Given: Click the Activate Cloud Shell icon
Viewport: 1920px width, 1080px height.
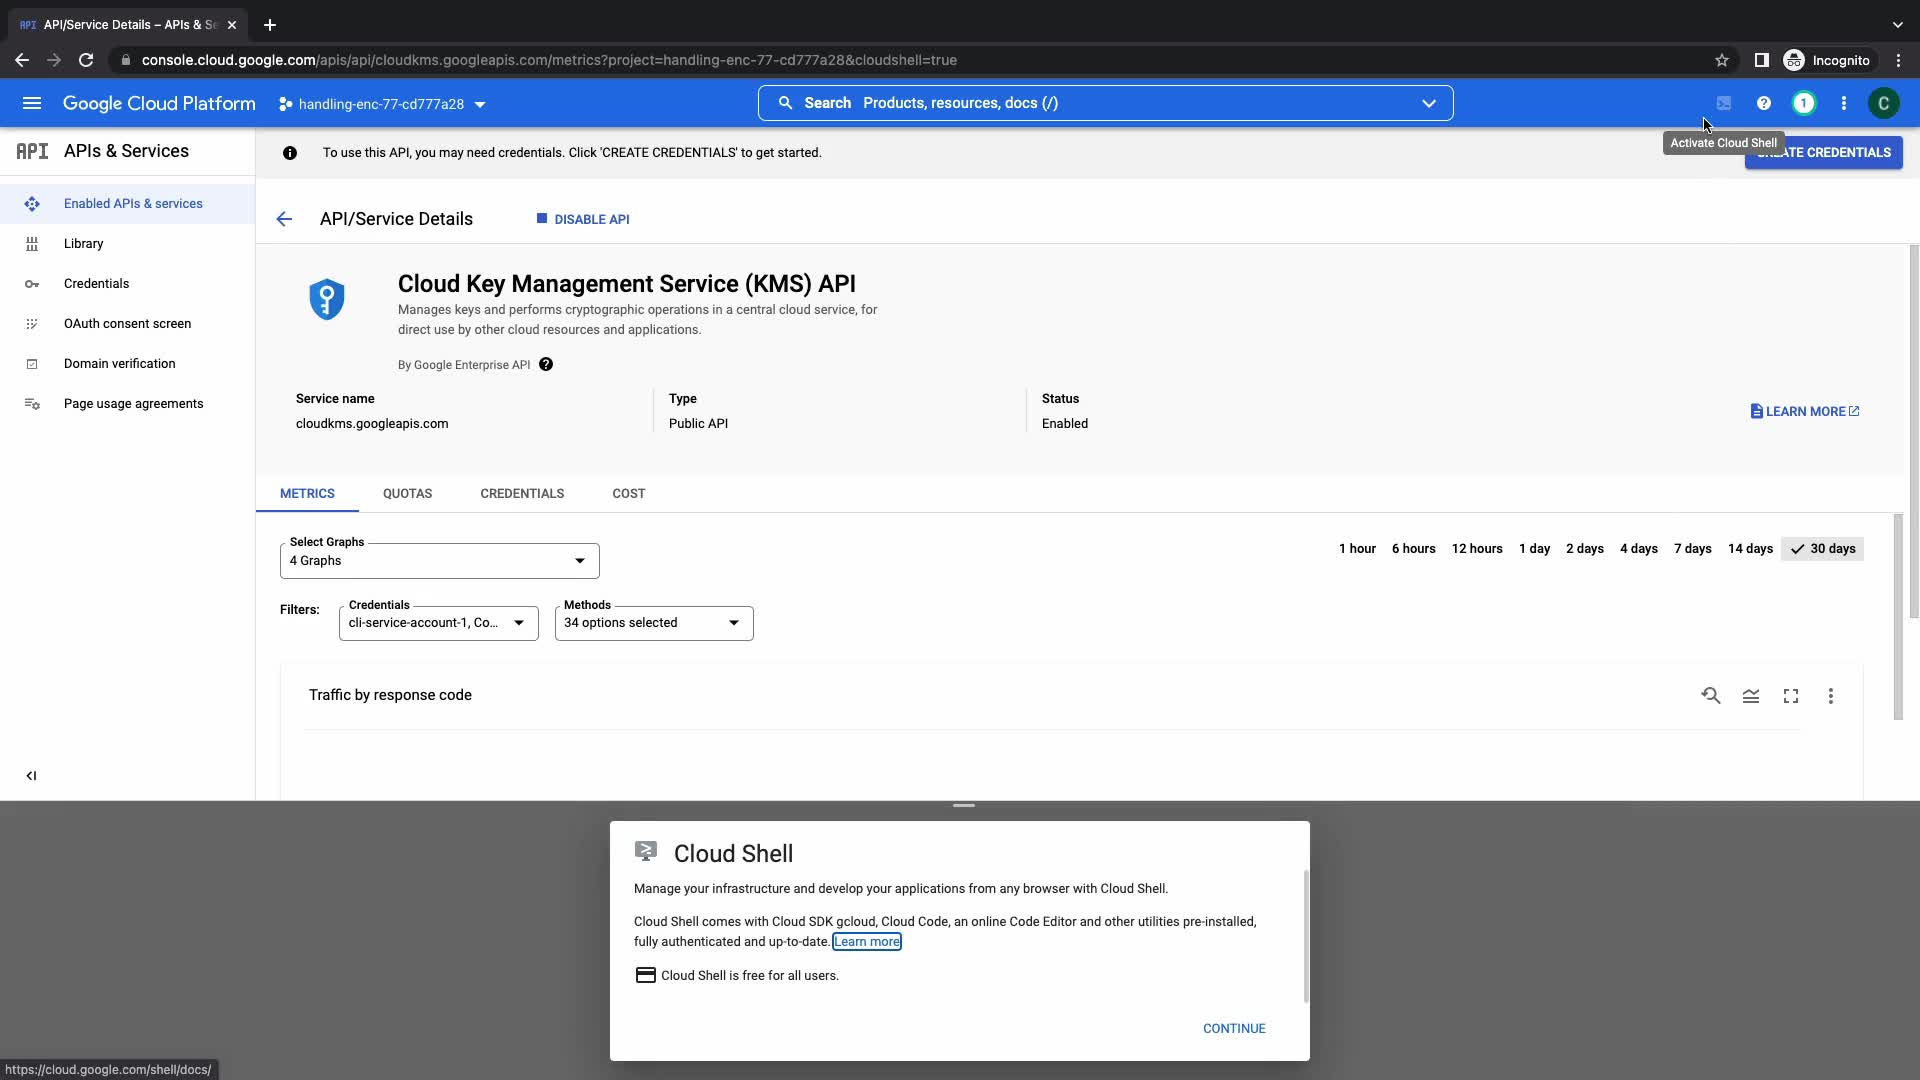Looking at the screenshot, I should point(1724,103).
